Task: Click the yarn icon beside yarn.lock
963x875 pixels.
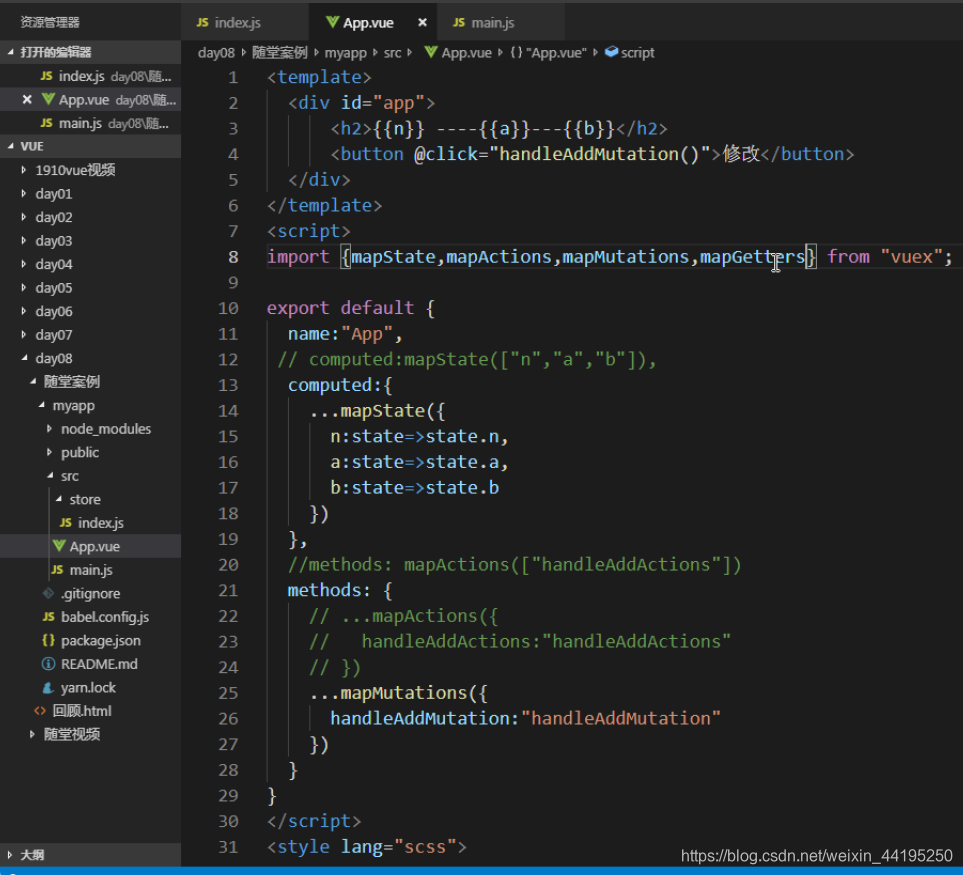Action: (x=48, y=688)
